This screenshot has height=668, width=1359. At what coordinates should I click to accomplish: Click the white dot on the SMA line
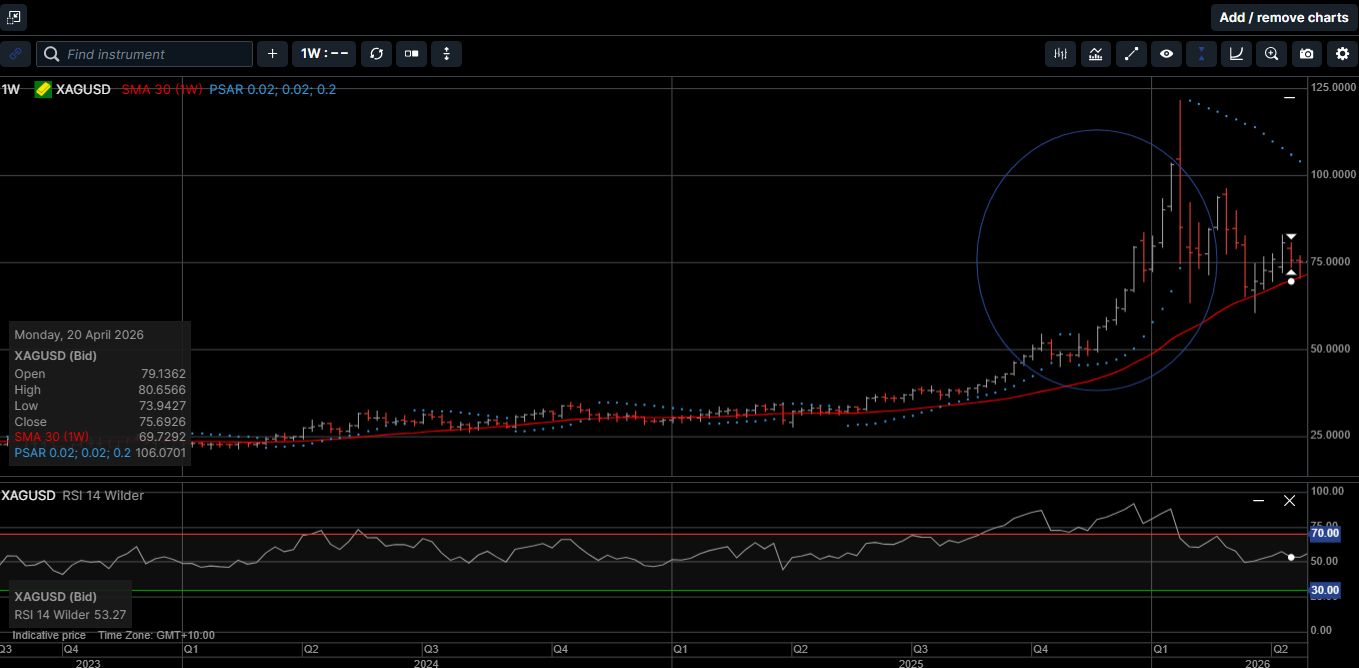coord(1291,281)
